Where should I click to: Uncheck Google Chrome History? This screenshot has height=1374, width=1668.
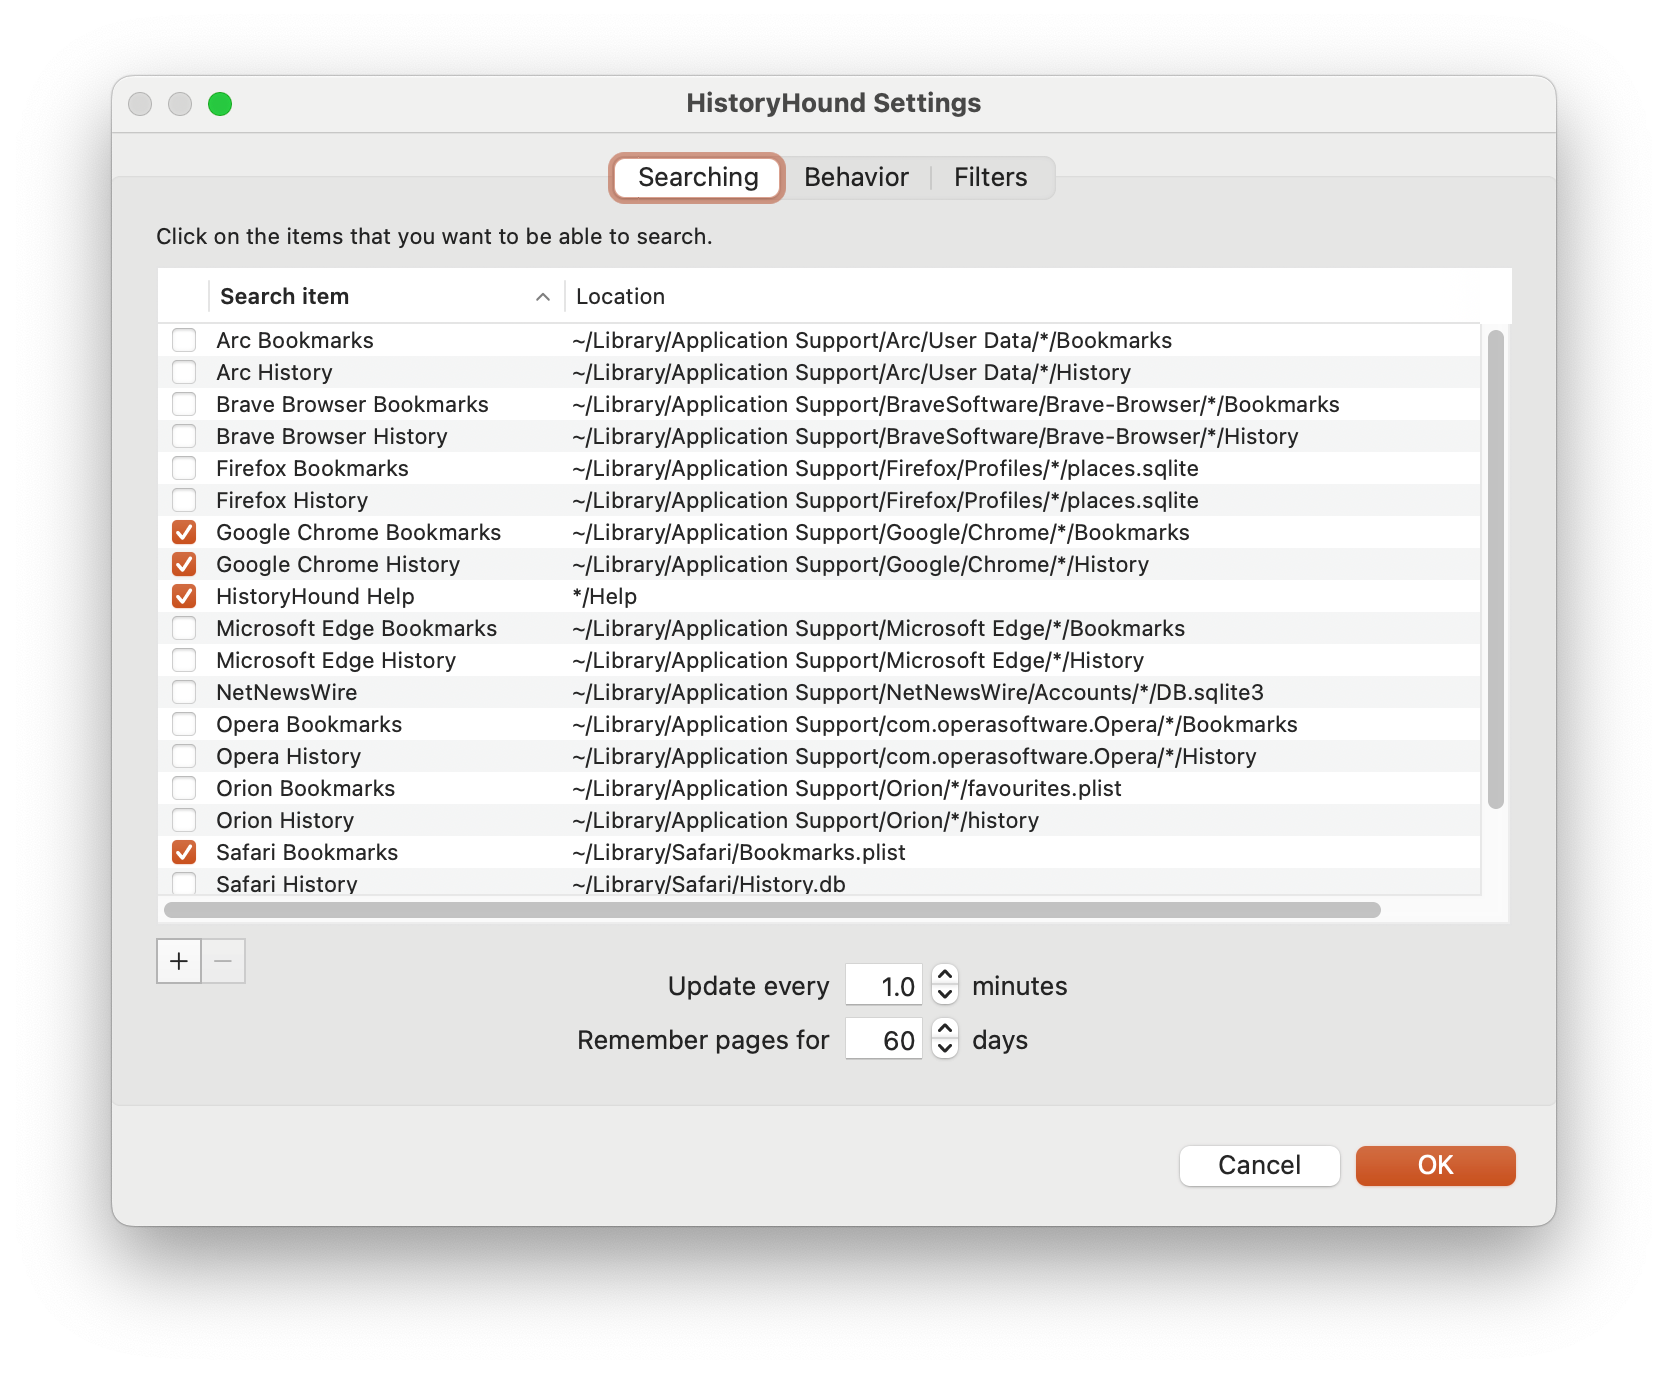(x=184, y=564)
